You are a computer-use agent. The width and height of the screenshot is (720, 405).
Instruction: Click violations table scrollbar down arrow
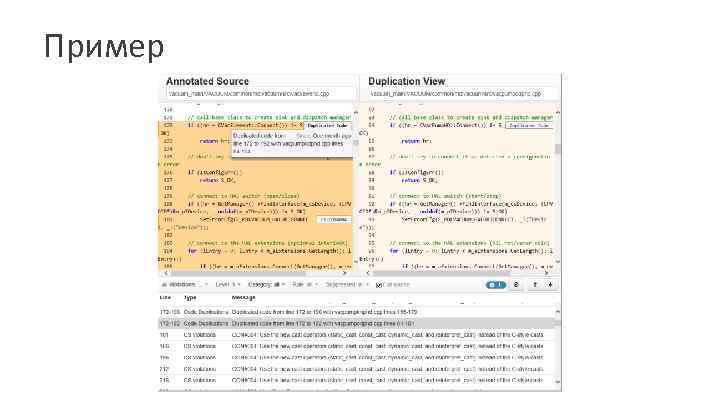(x=558, y=382)
